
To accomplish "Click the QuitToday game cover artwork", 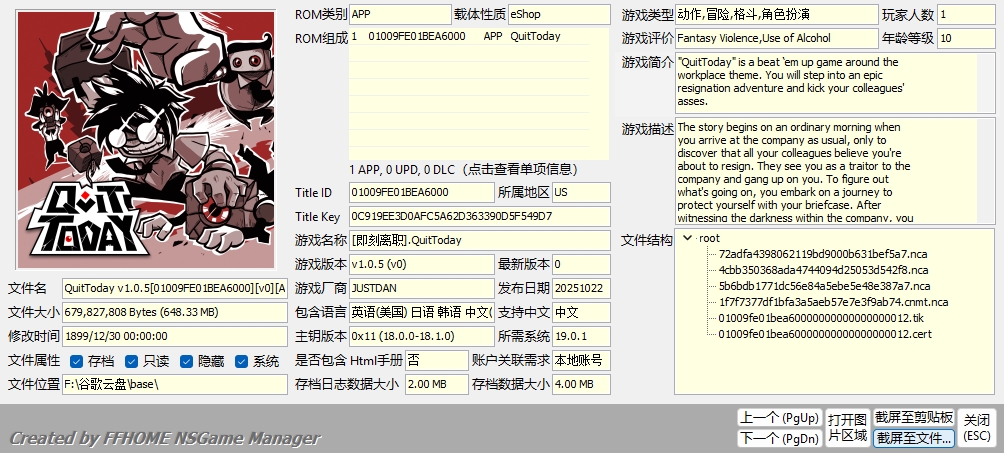I will click(x=140, y=139).
